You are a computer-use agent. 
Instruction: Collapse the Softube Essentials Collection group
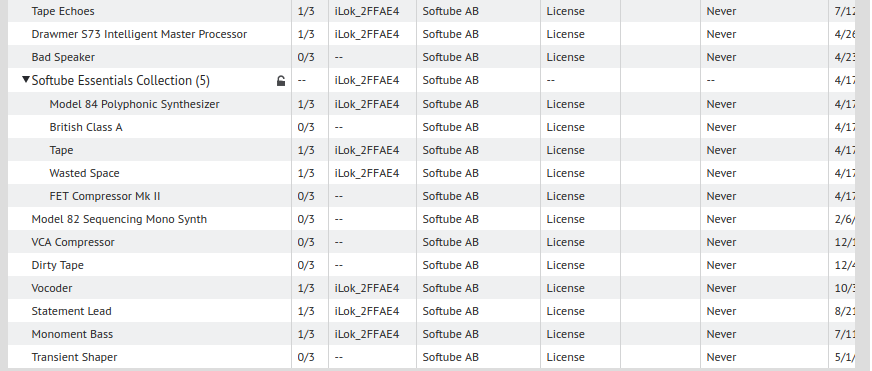(26, 80)
